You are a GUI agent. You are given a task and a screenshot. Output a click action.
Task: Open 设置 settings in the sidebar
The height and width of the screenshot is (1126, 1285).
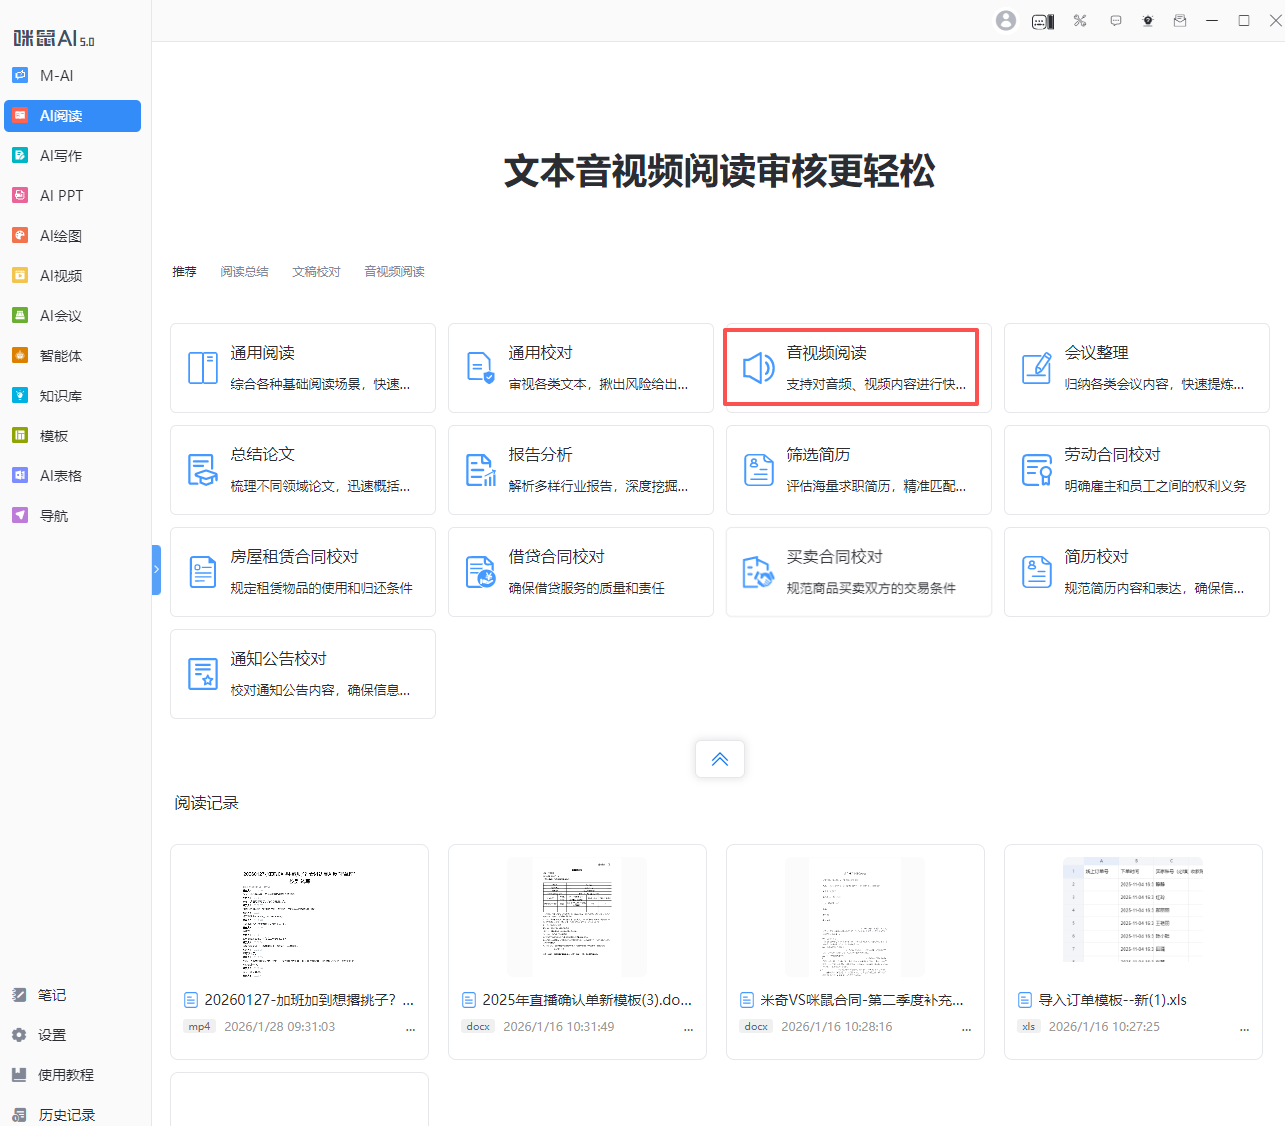coord(52,1035)
